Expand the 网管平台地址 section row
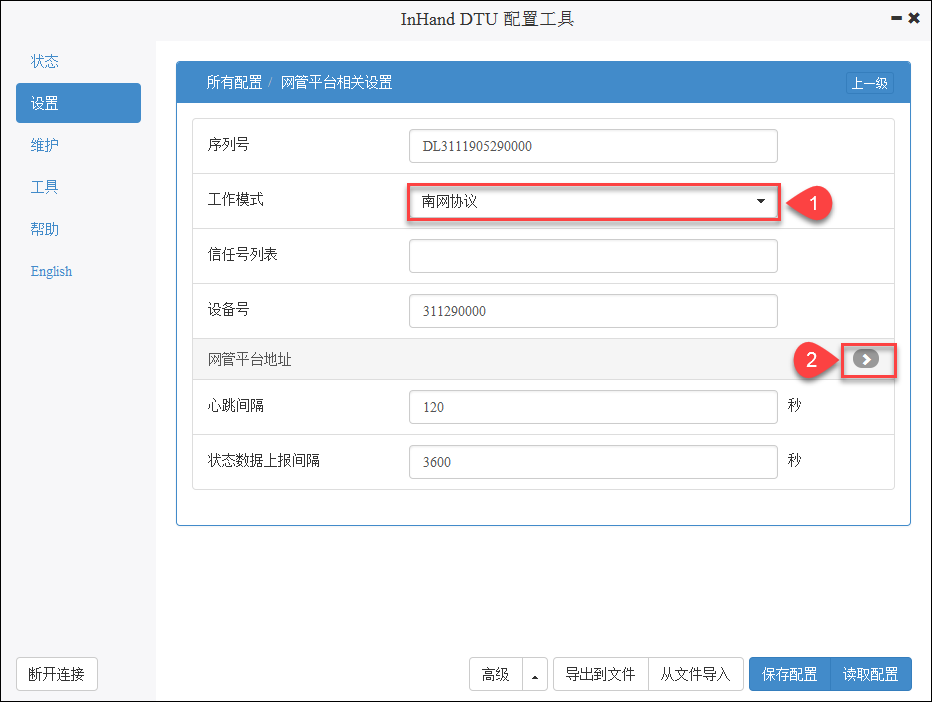This screenshot has width=932, height=702. click(x=543, y=359)
